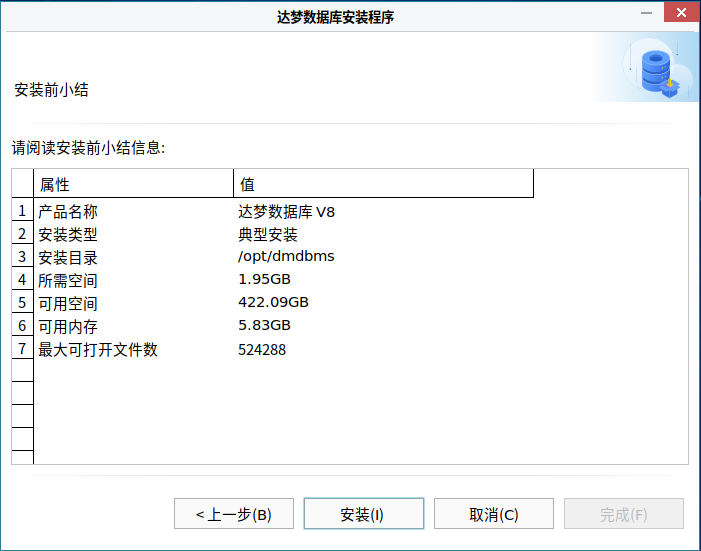Select row number 2 header
The image size is (701, 551).
coord(22,233)
